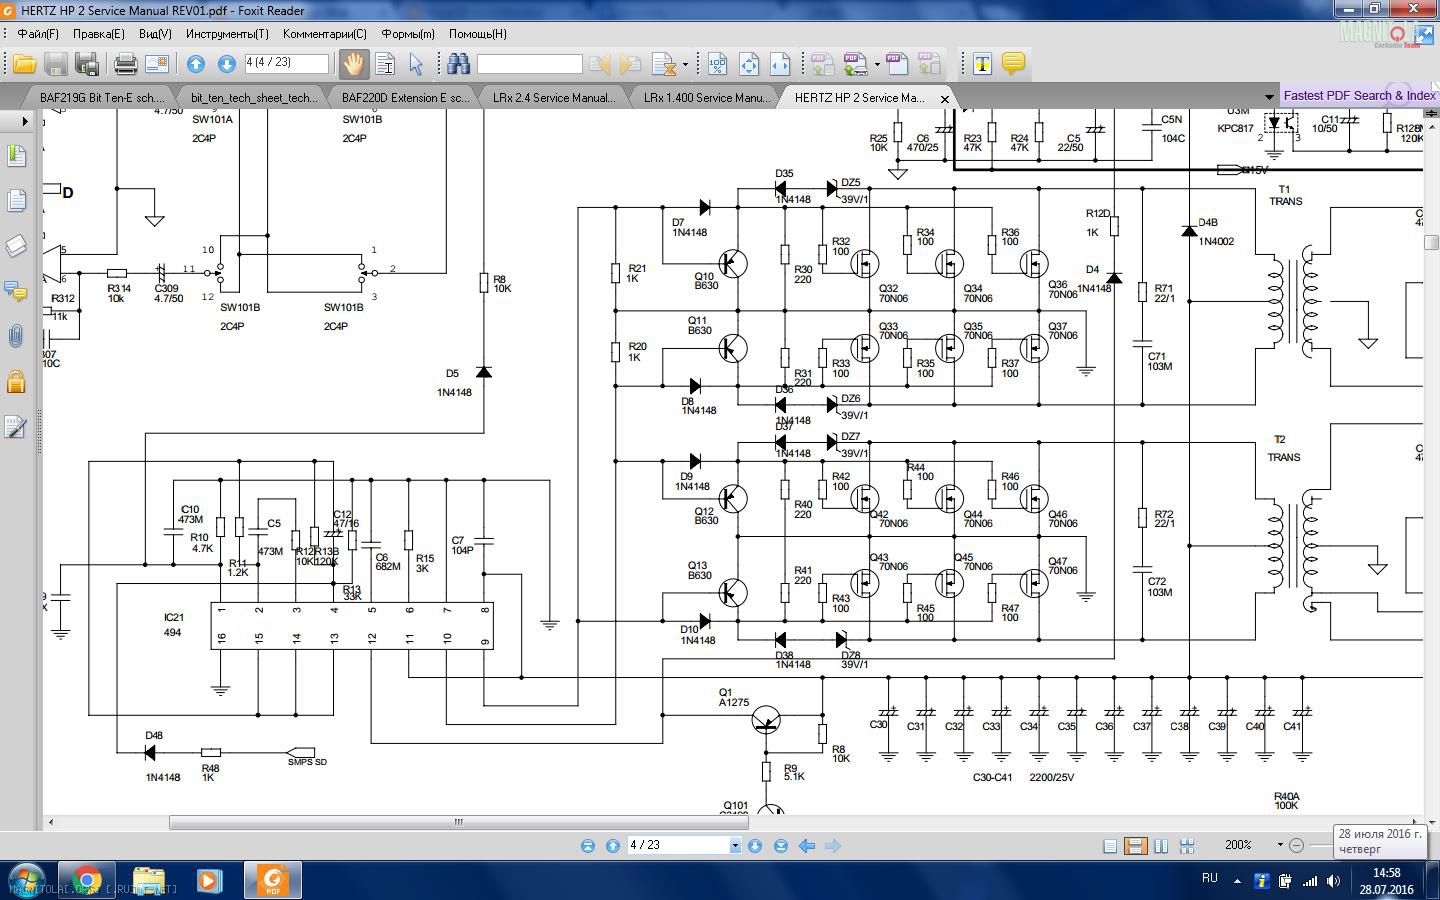Click the Print icon
The height and width of the screenshot is (900, 1440).
[125, 64]
